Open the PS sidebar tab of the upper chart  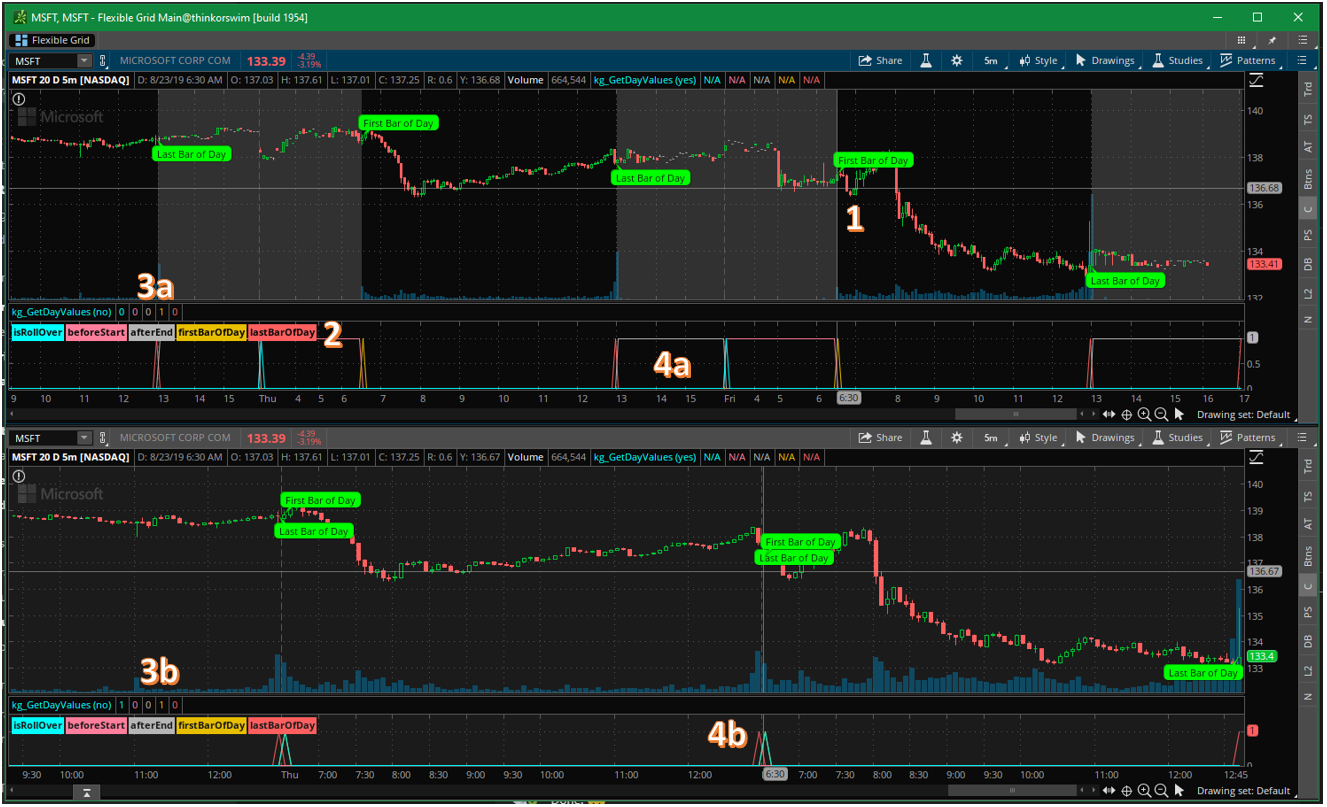pos(1309,236)
